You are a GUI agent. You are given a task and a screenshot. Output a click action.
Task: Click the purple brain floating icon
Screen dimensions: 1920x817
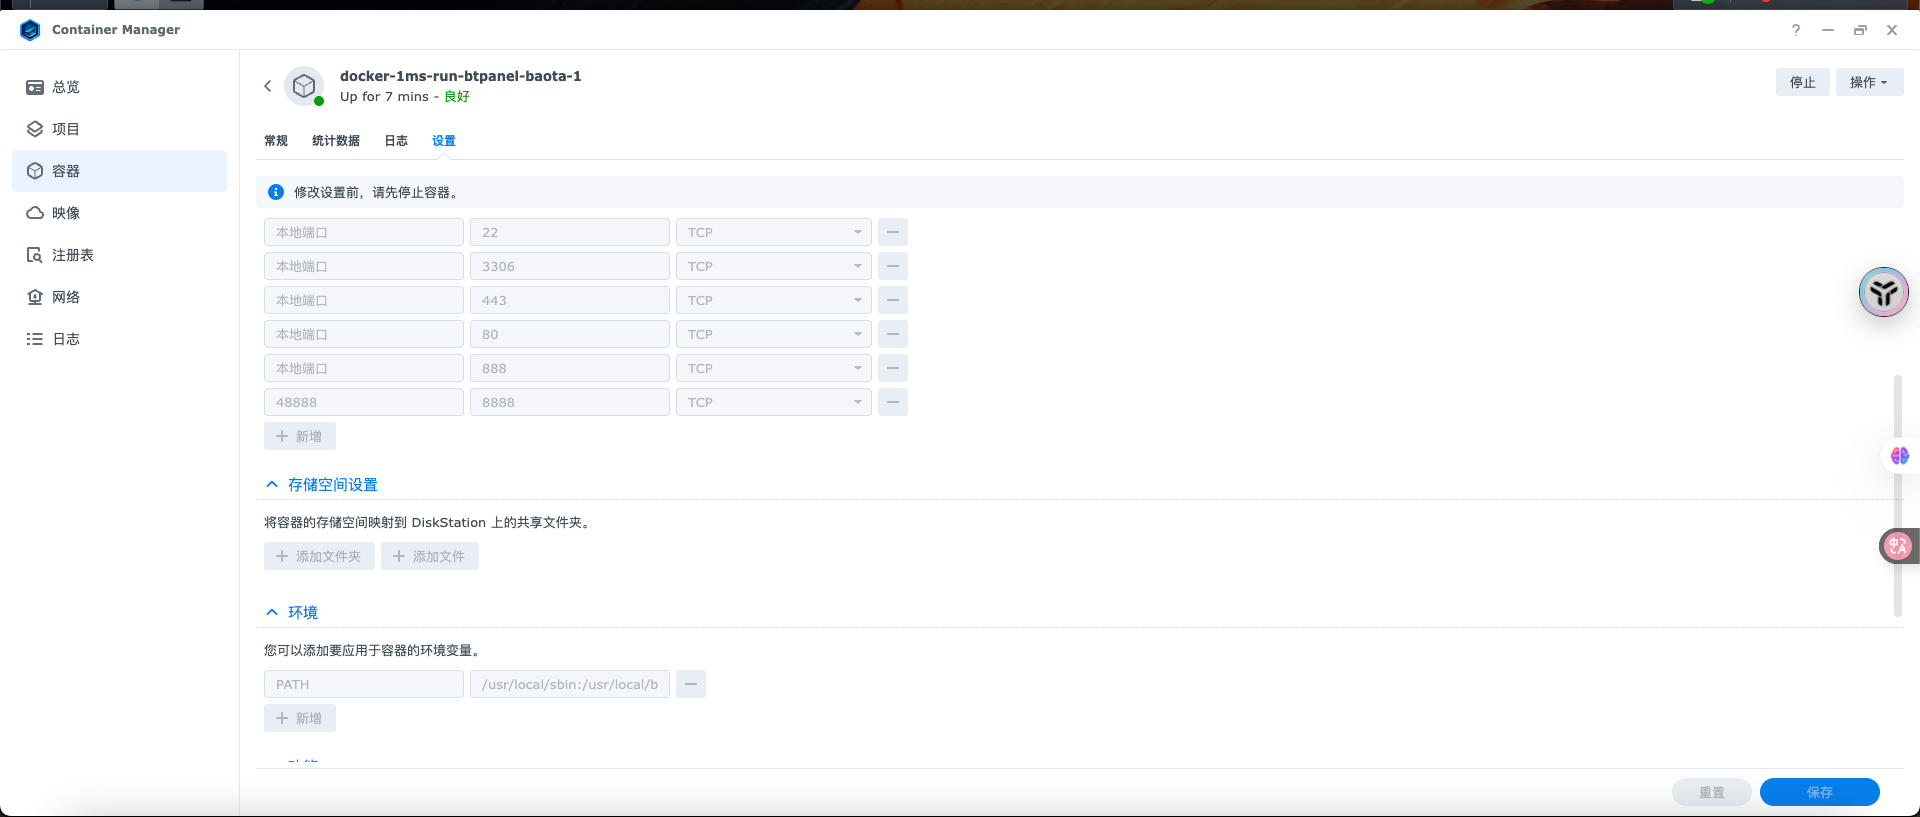coord(1900,456)
